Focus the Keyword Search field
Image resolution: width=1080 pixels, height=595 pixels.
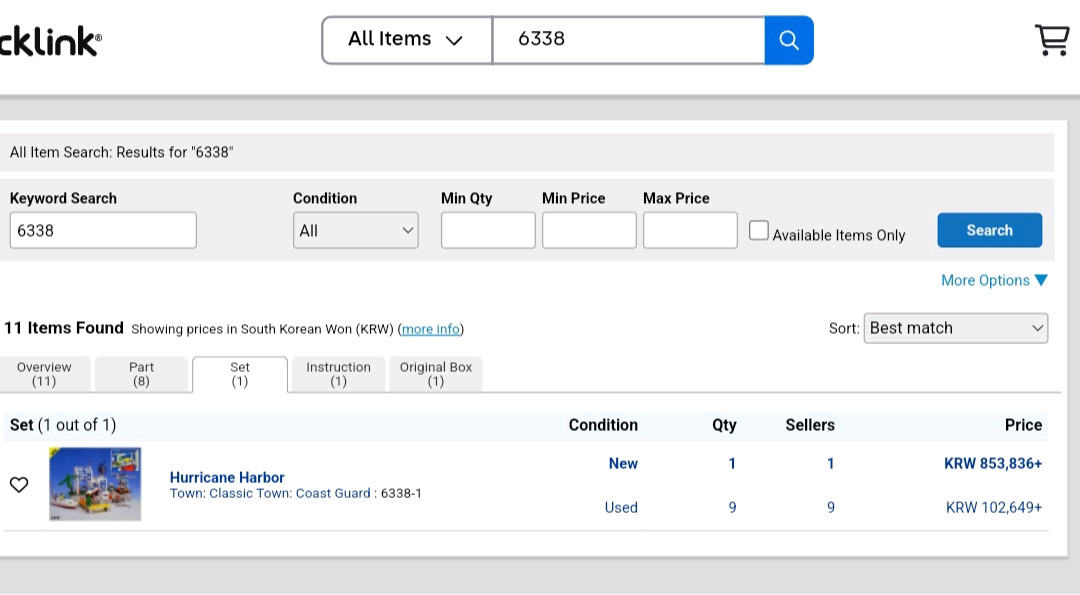click(103, 231)
